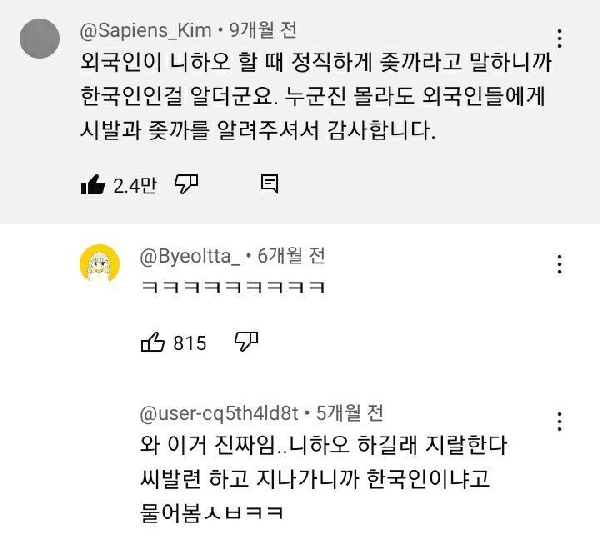The height and width of the screenshot is (542, 600).
Task: Open the gray profile avatar of Sapiens_Kim
Action: 41,41
